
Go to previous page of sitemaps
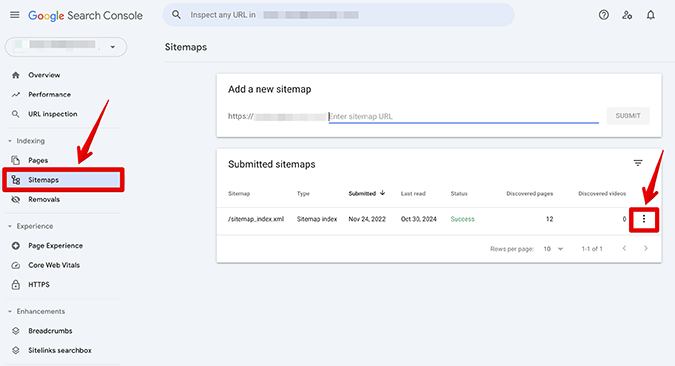pos(624,248)
